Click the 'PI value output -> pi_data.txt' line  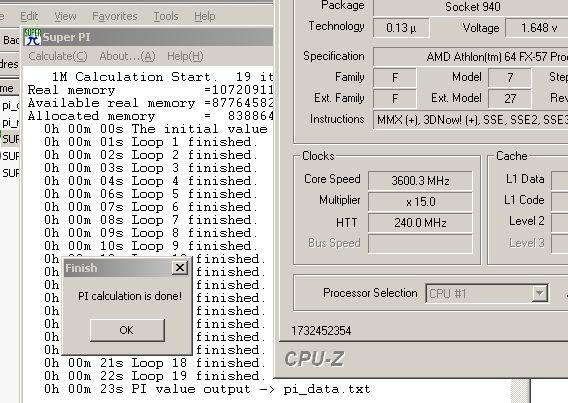pos(207,389)
